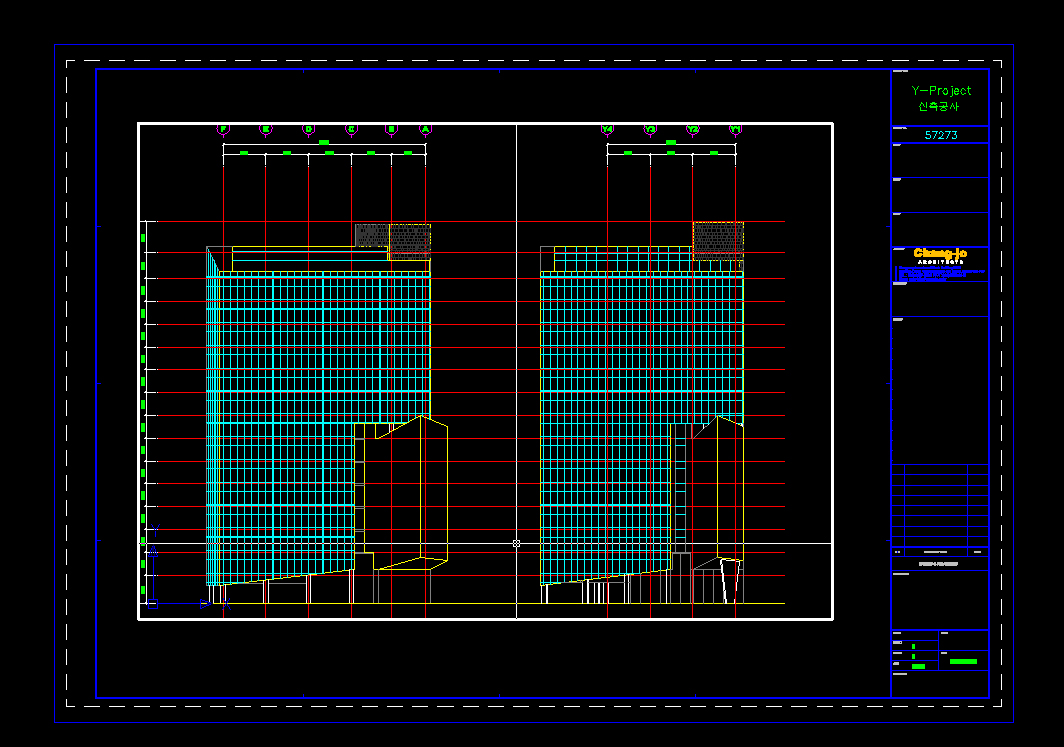Select hatched rooftop block on left elevation
The width and height of the screenshot is (1064, 747).
(x=392, y=238)
